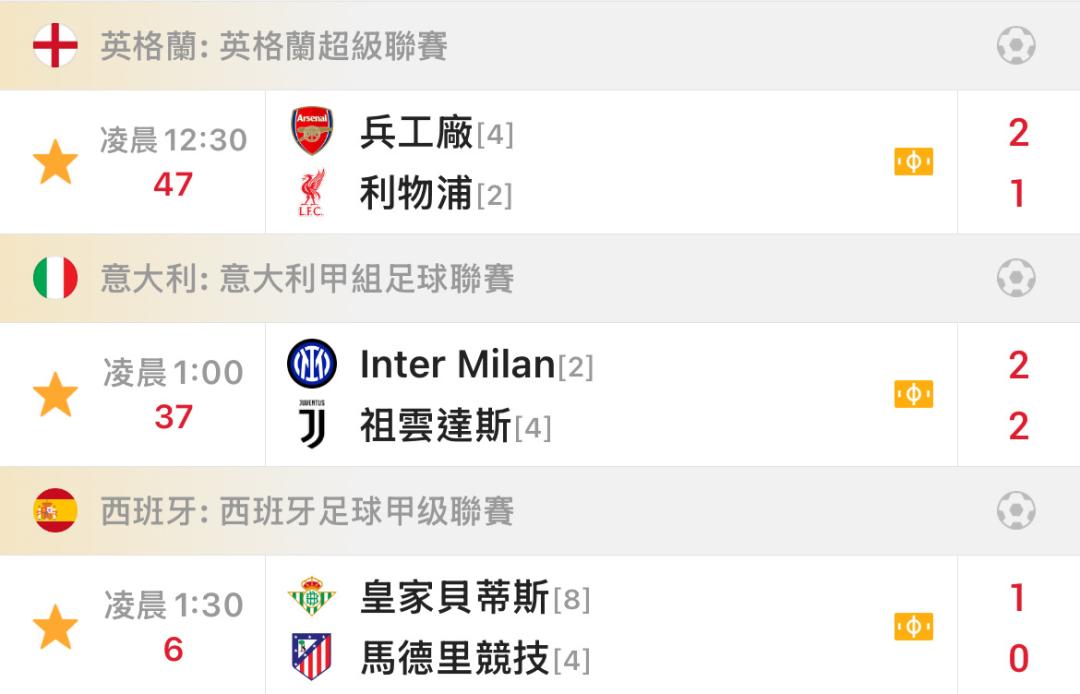The height and width of the screenshot is (694, 1080).
Task: Click the Inter Milan club logo
Action: pyautogui.click(x=312, y=364)
